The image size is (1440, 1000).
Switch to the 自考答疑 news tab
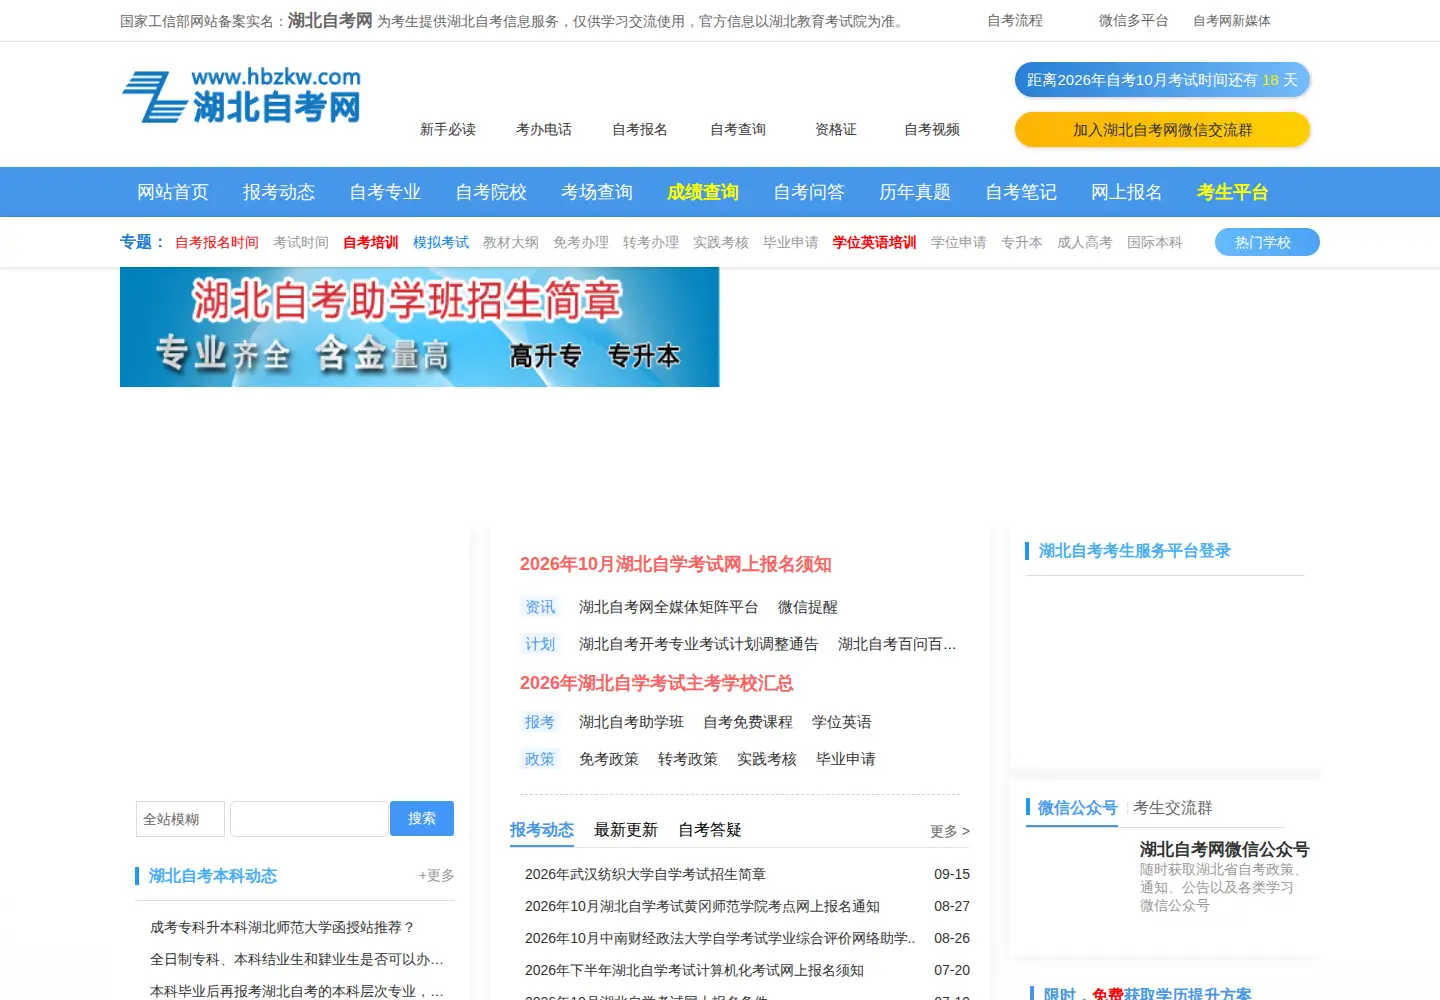(x=710, y=830)
